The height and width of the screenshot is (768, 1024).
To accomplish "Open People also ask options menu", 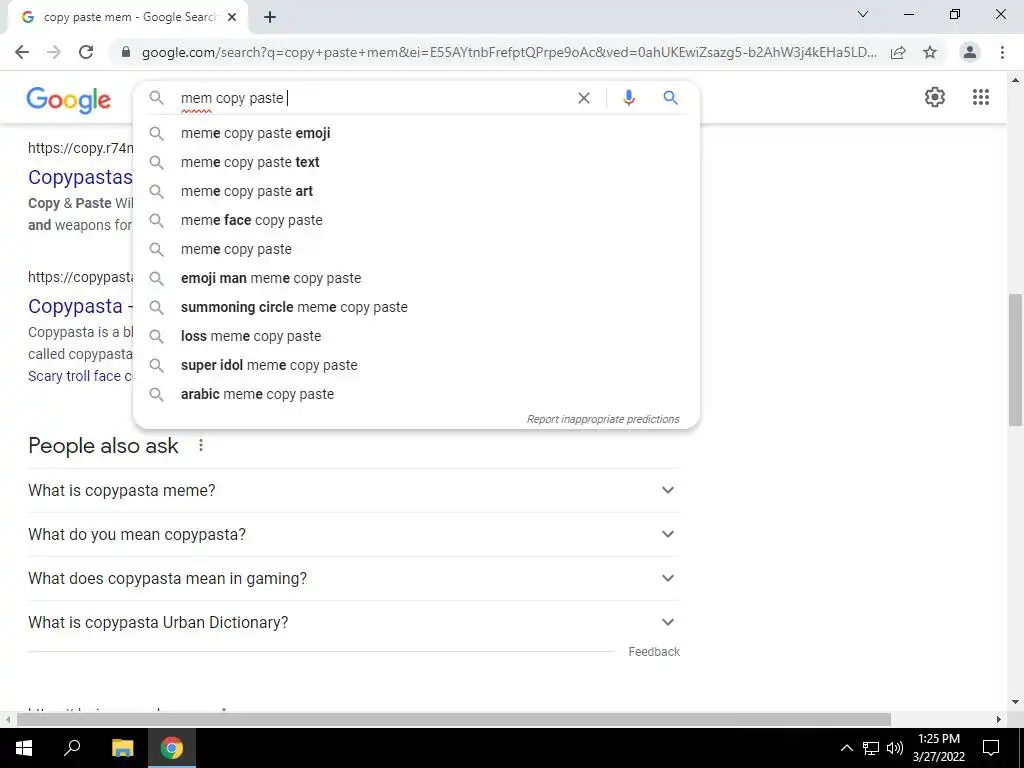I will [x=201, y=445].
